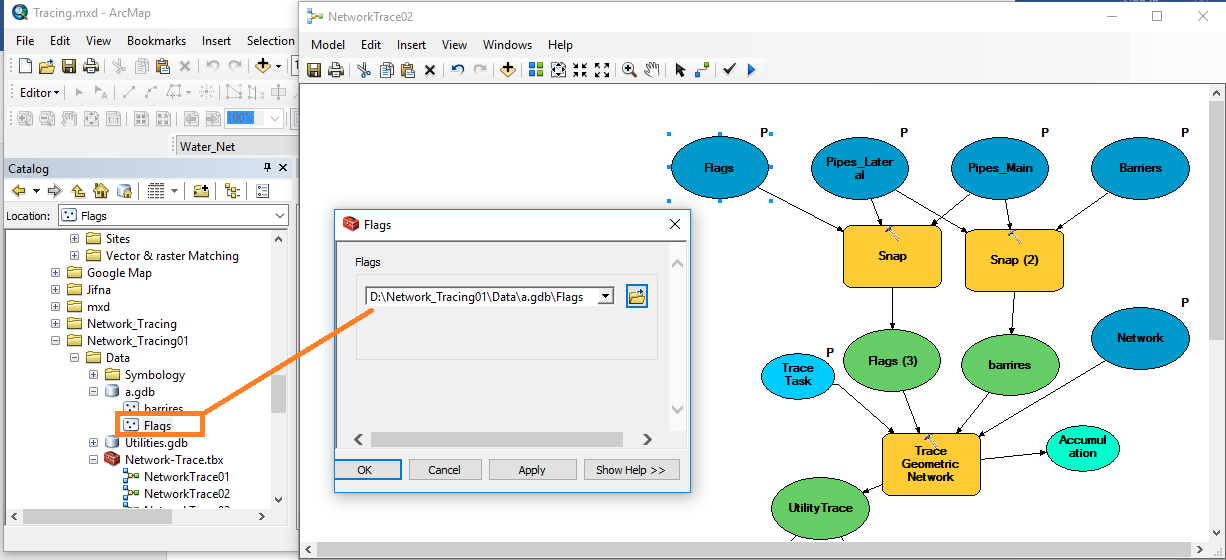This screenshot has width=1226, height=560.
Task: Choose the Select arrow tool in ModelBuilder
Action: pos(680,70)
